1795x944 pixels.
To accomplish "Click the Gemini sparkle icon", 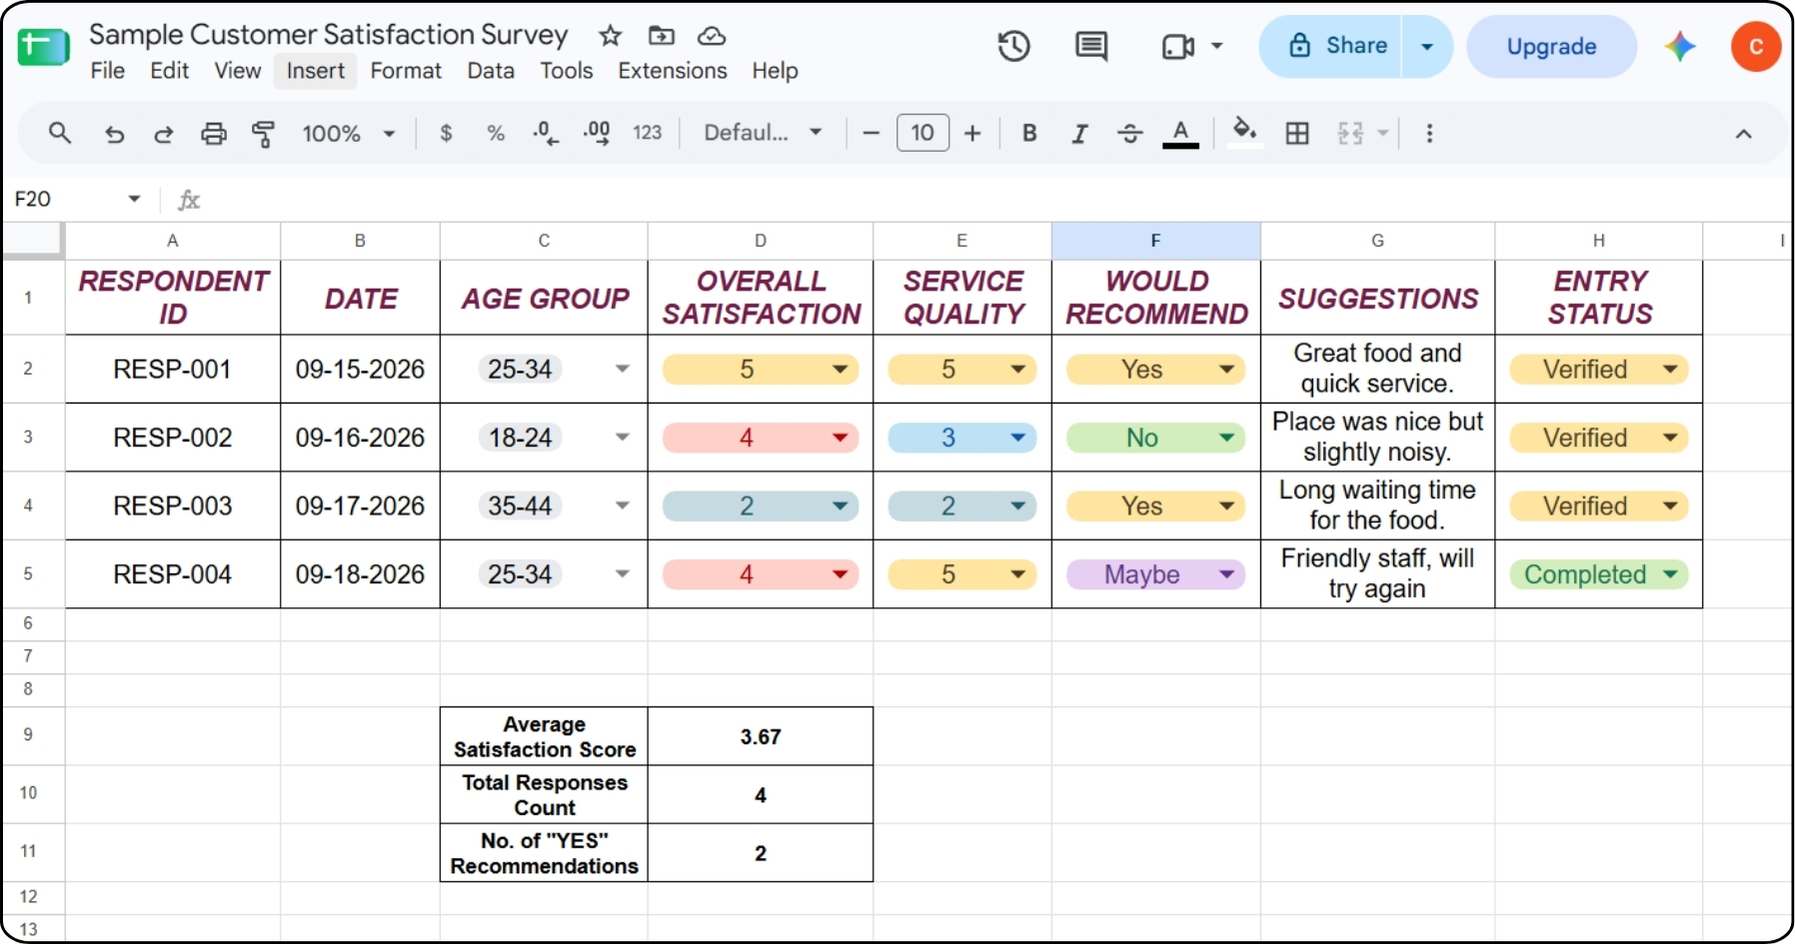I will click(x=1680, y=46).
